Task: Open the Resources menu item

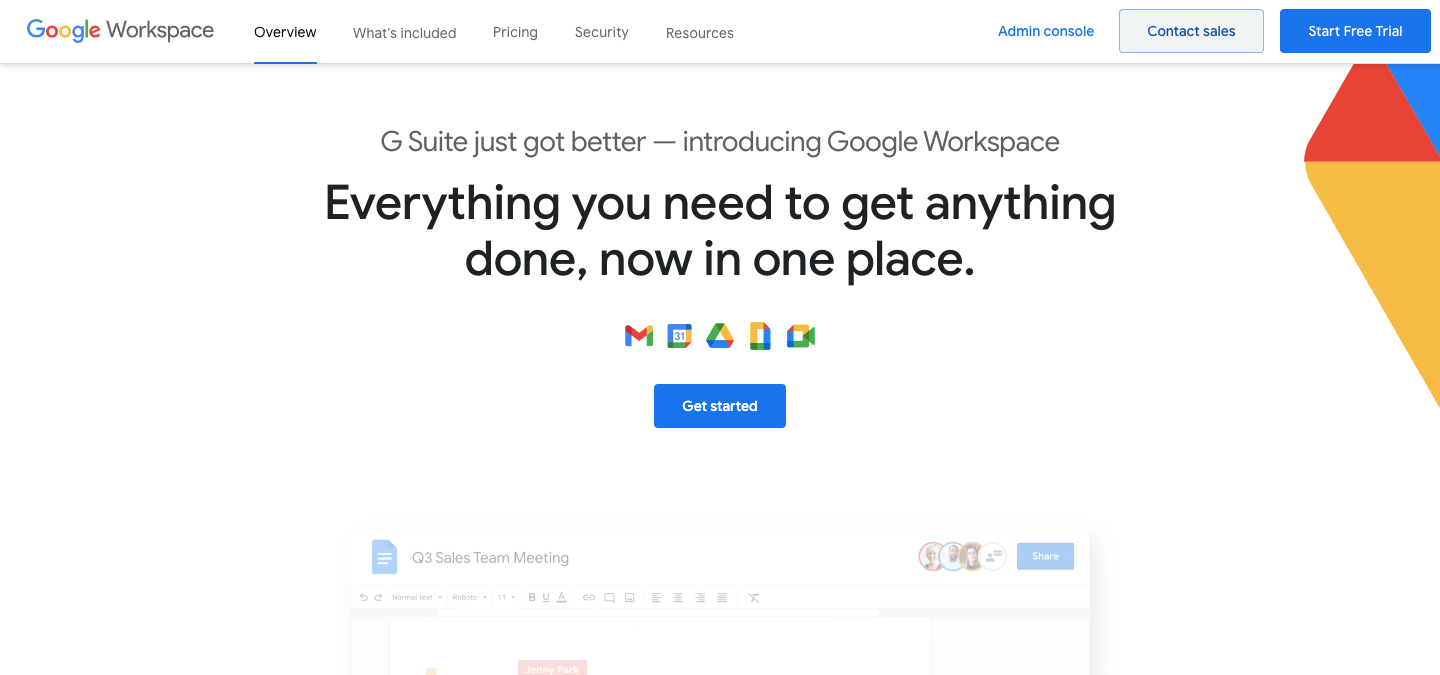Action: click(700, 33)
